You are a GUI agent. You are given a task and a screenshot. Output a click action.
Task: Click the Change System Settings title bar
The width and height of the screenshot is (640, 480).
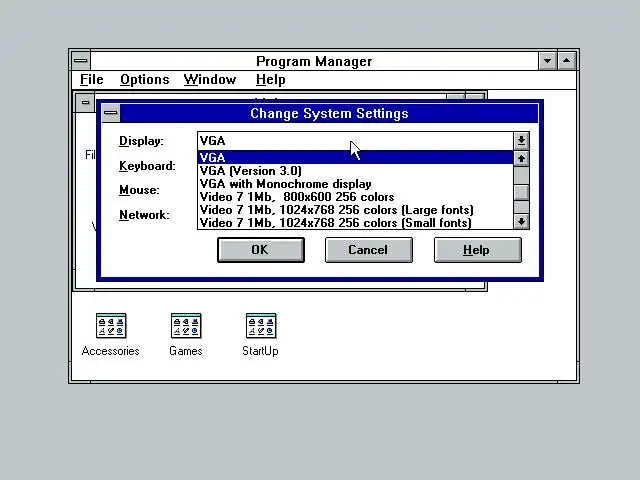coord(329,113)
